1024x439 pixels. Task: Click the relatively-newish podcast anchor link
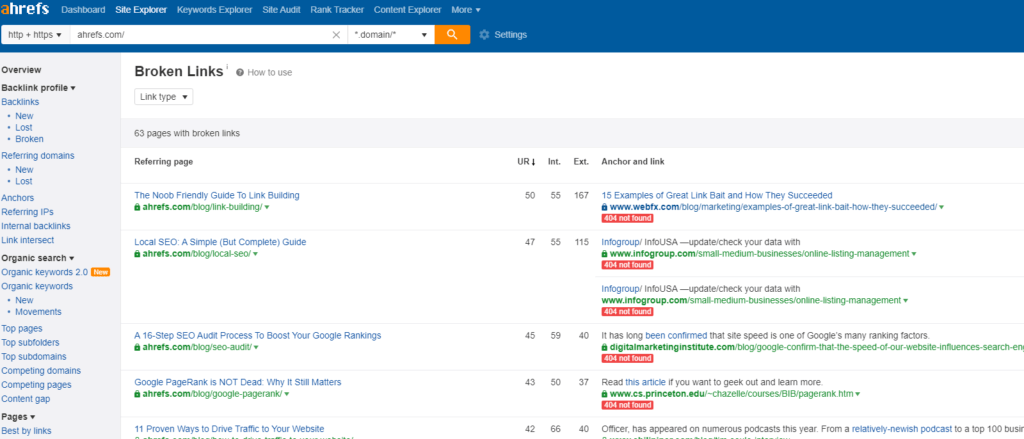pyautogui.click(x=901, y=429)
